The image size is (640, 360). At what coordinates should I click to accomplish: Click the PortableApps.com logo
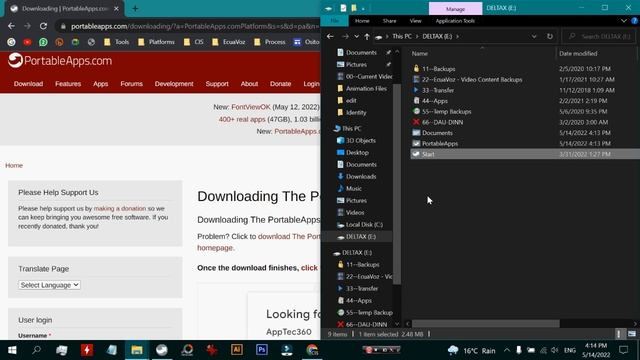click(x=60, y=61)
